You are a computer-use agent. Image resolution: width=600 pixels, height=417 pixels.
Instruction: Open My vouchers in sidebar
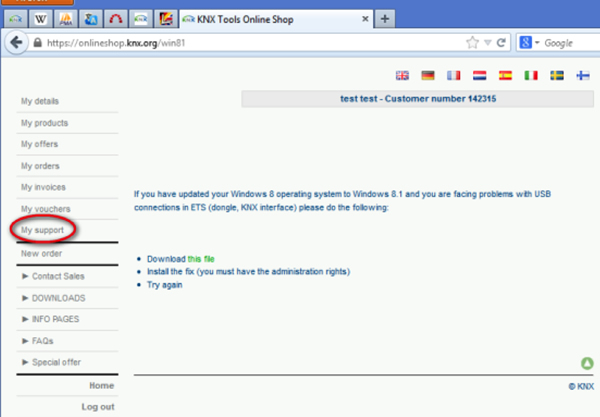(x=46, y=209)
